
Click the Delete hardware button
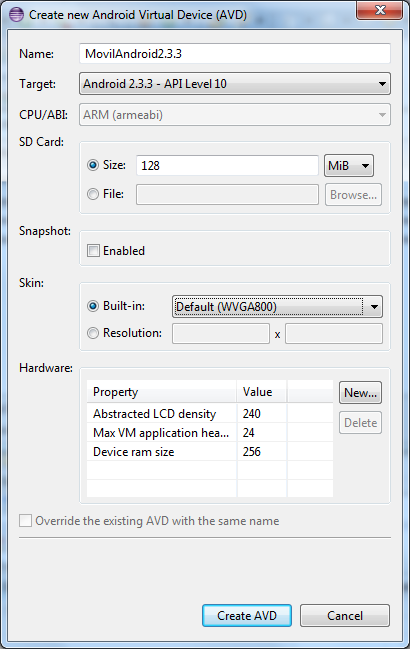pos(360,423)
